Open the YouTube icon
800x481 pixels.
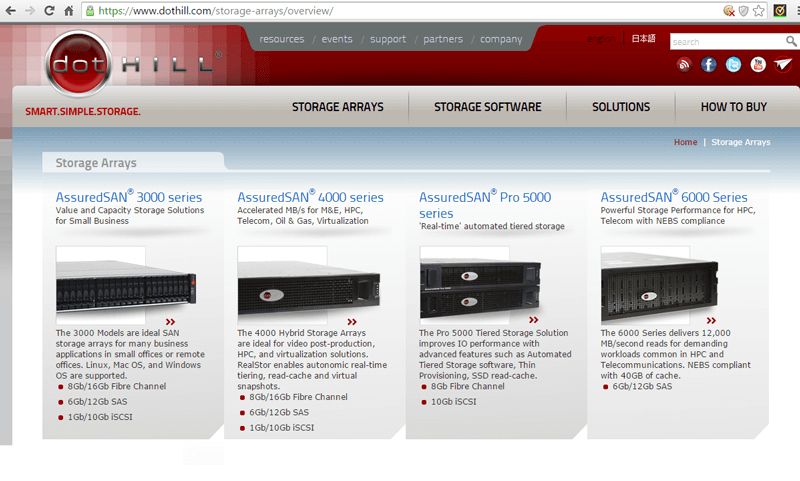pyautogui.click(x=758, y=64)
